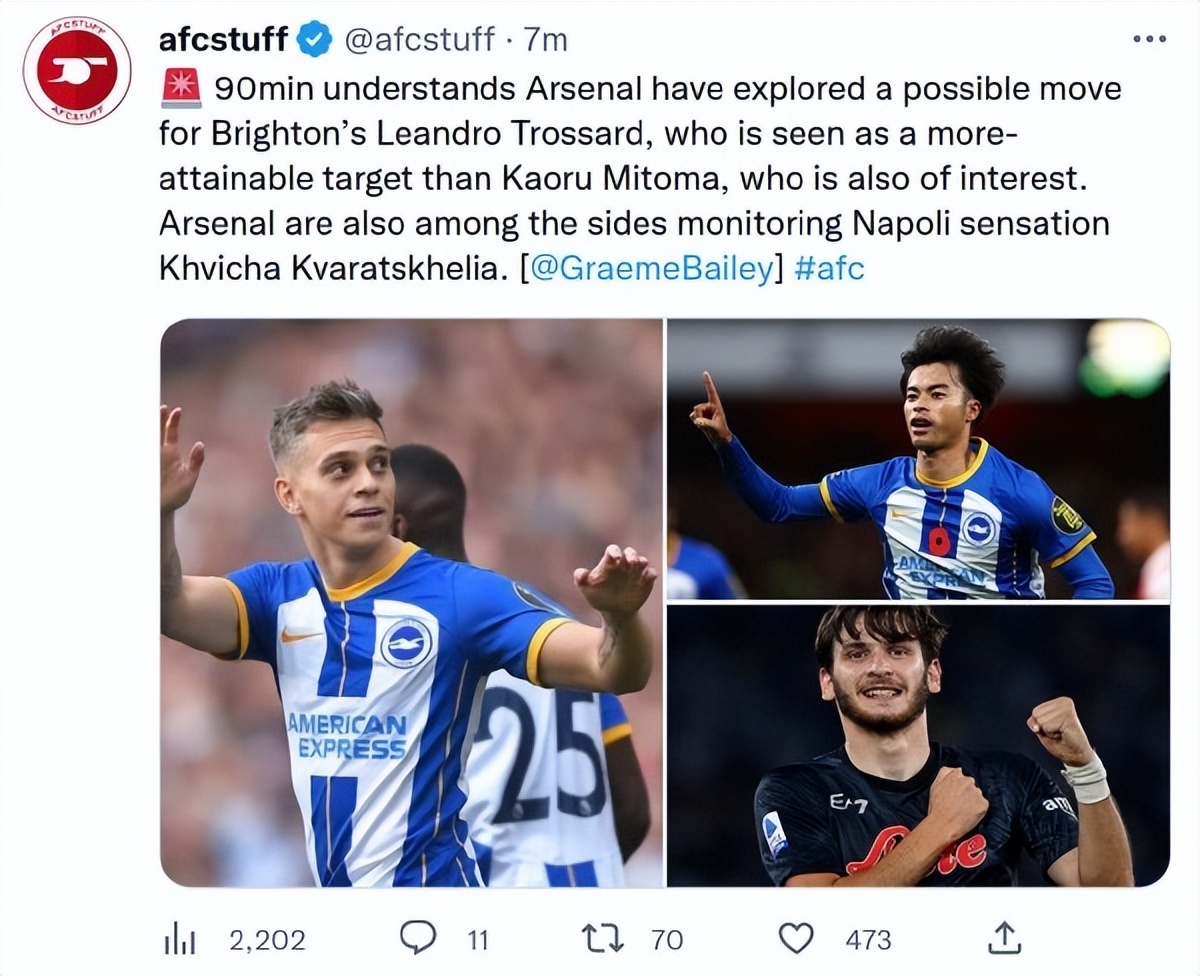Screen dimensions: 1200x976
Task: Click the blue verified badge
Action: [x=318, y=40]
